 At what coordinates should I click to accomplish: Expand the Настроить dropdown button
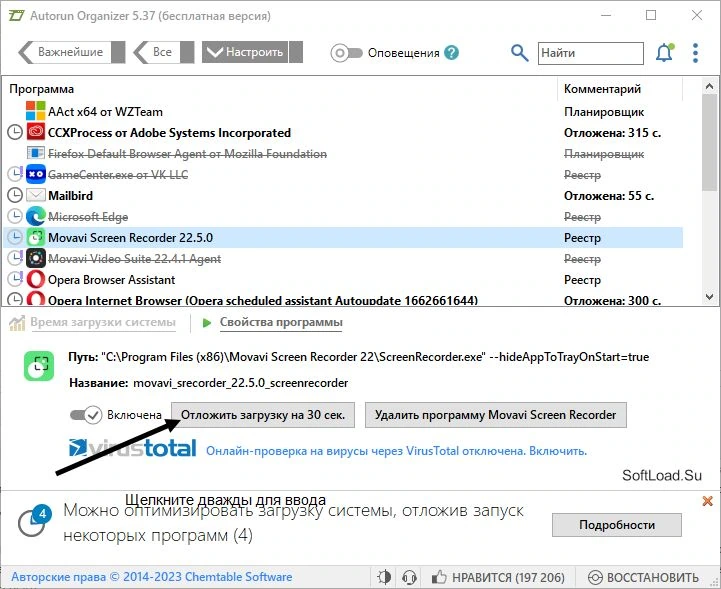pyautogui.click(x=245, y=52)
